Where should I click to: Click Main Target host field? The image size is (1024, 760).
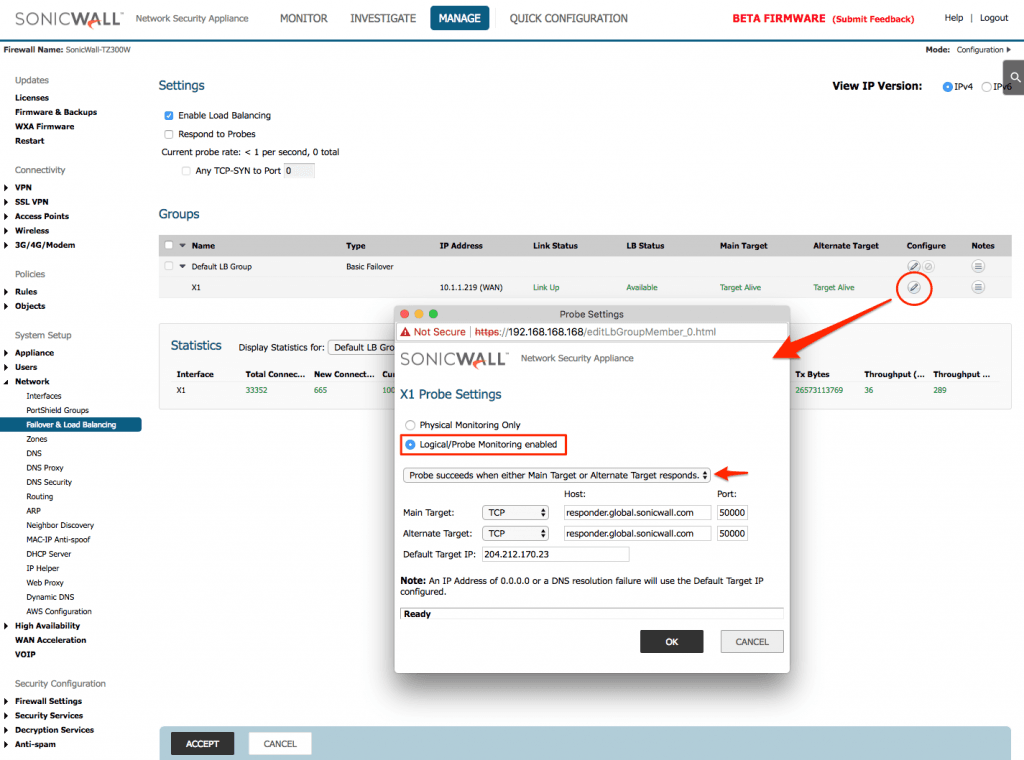tap(637, 513)
